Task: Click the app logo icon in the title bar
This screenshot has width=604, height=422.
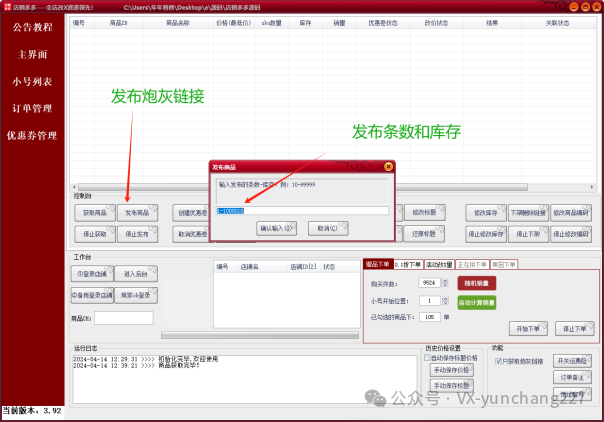Action: point(7,7)
